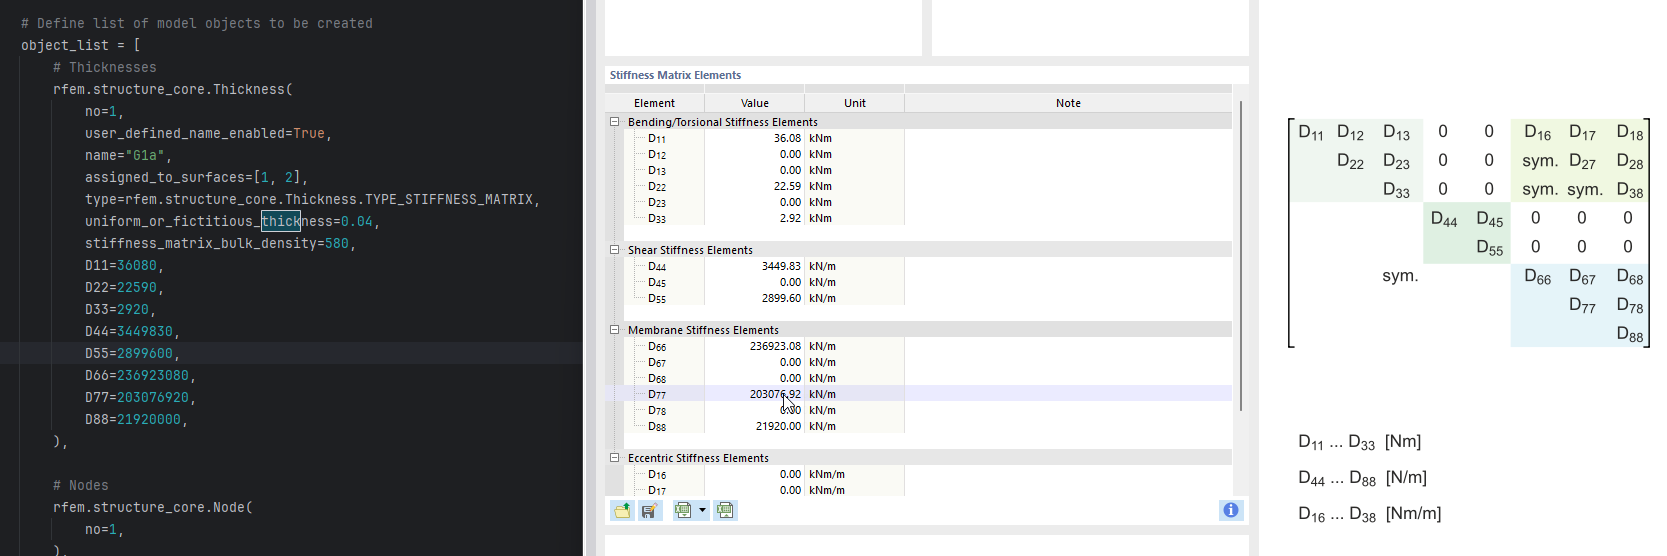Collapse Membrane Stiffness Elements group
This screenshot has width=1667, height=556.
coord(615,330)
